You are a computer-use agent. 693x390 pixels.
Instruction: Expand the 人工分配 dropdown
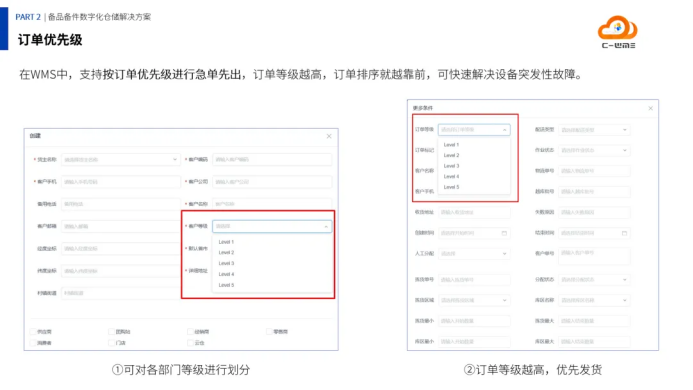click(474, 254)
